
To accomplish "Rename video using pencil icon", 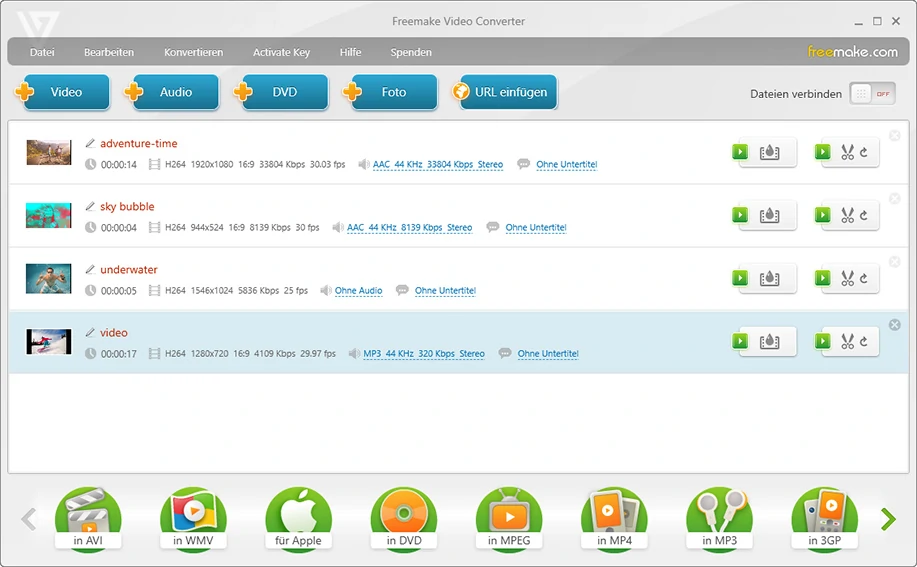I will (90, 333).
